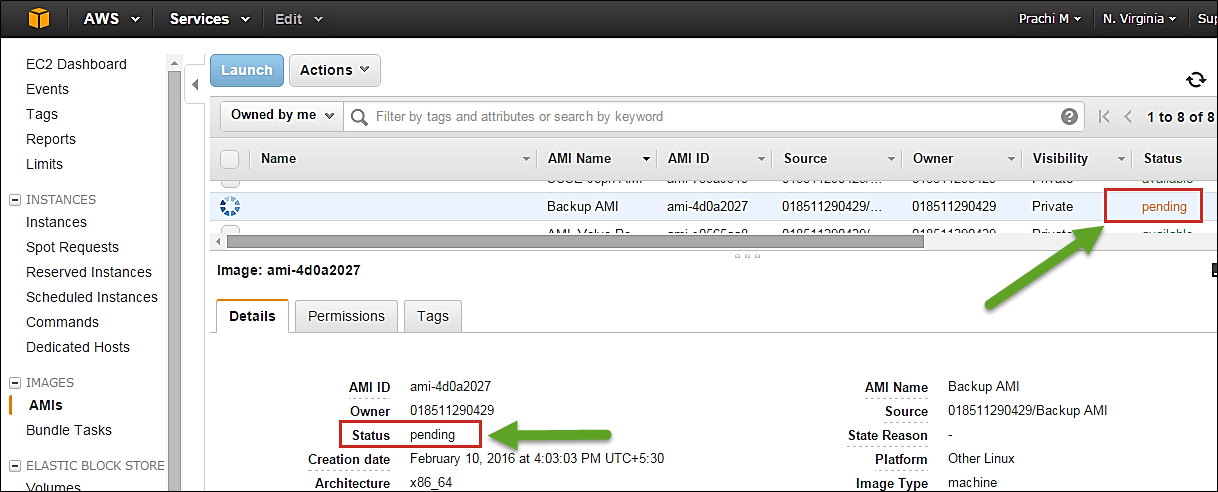Toggle the select-all checkbox in table header
The height and width of the screenshot is (492, 1218).
pos(229,159)
